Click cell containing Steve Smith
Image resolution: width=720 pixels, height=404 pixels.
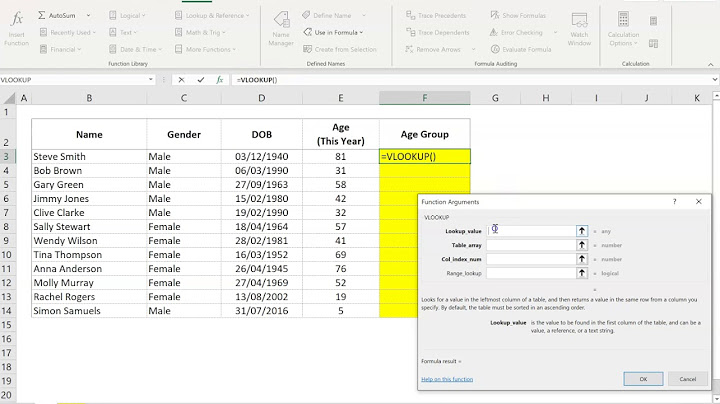pos(89,157)
